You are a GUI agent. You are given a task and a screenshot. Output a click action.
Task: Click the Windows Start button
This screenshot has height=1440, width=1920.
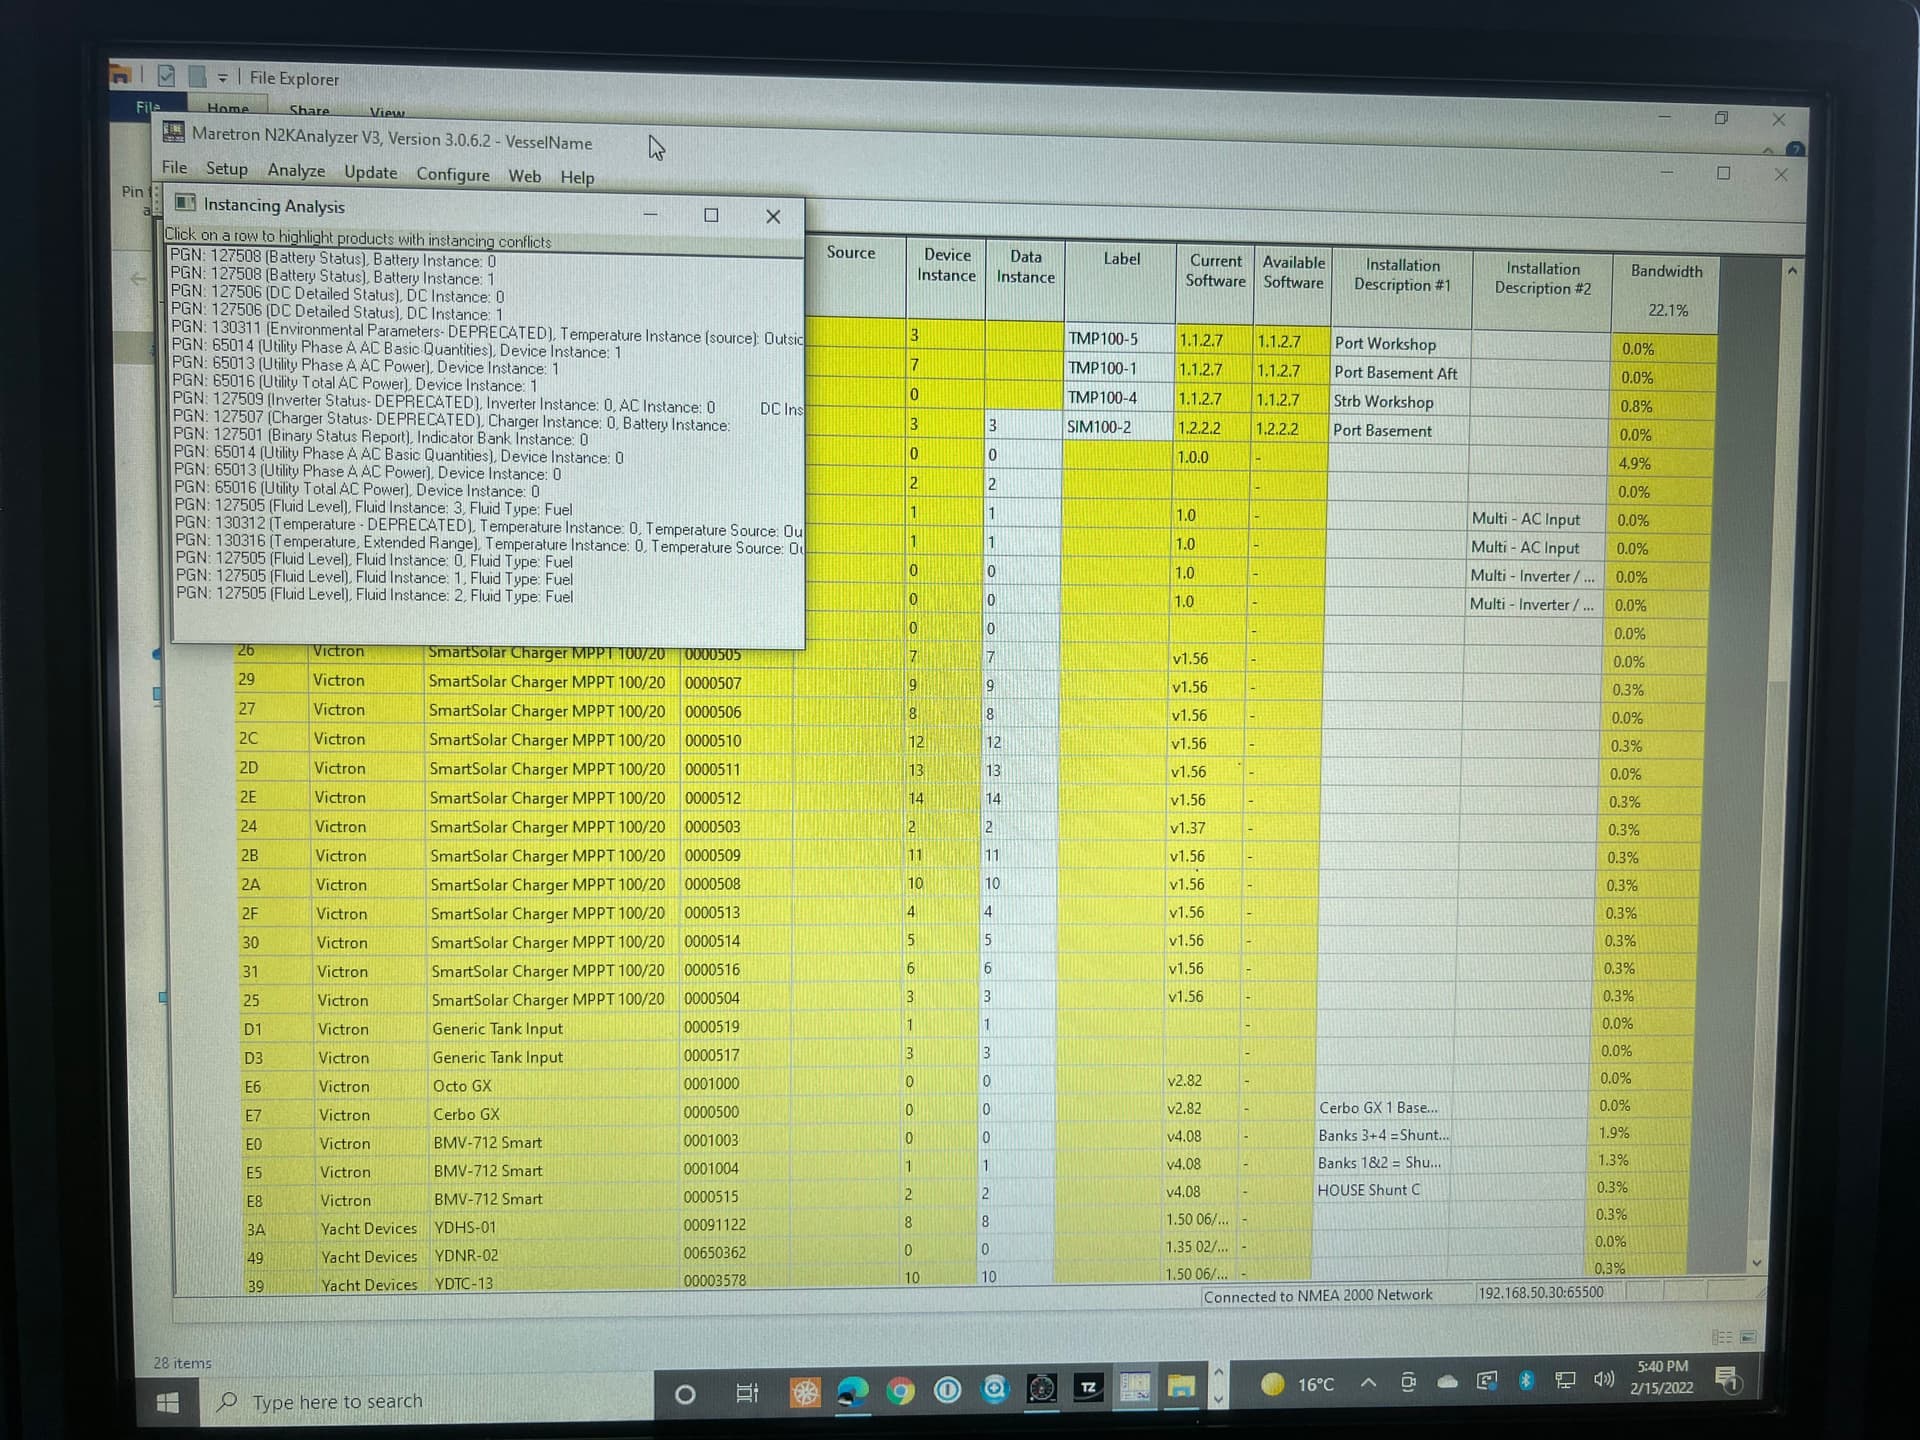point(167,1402)
